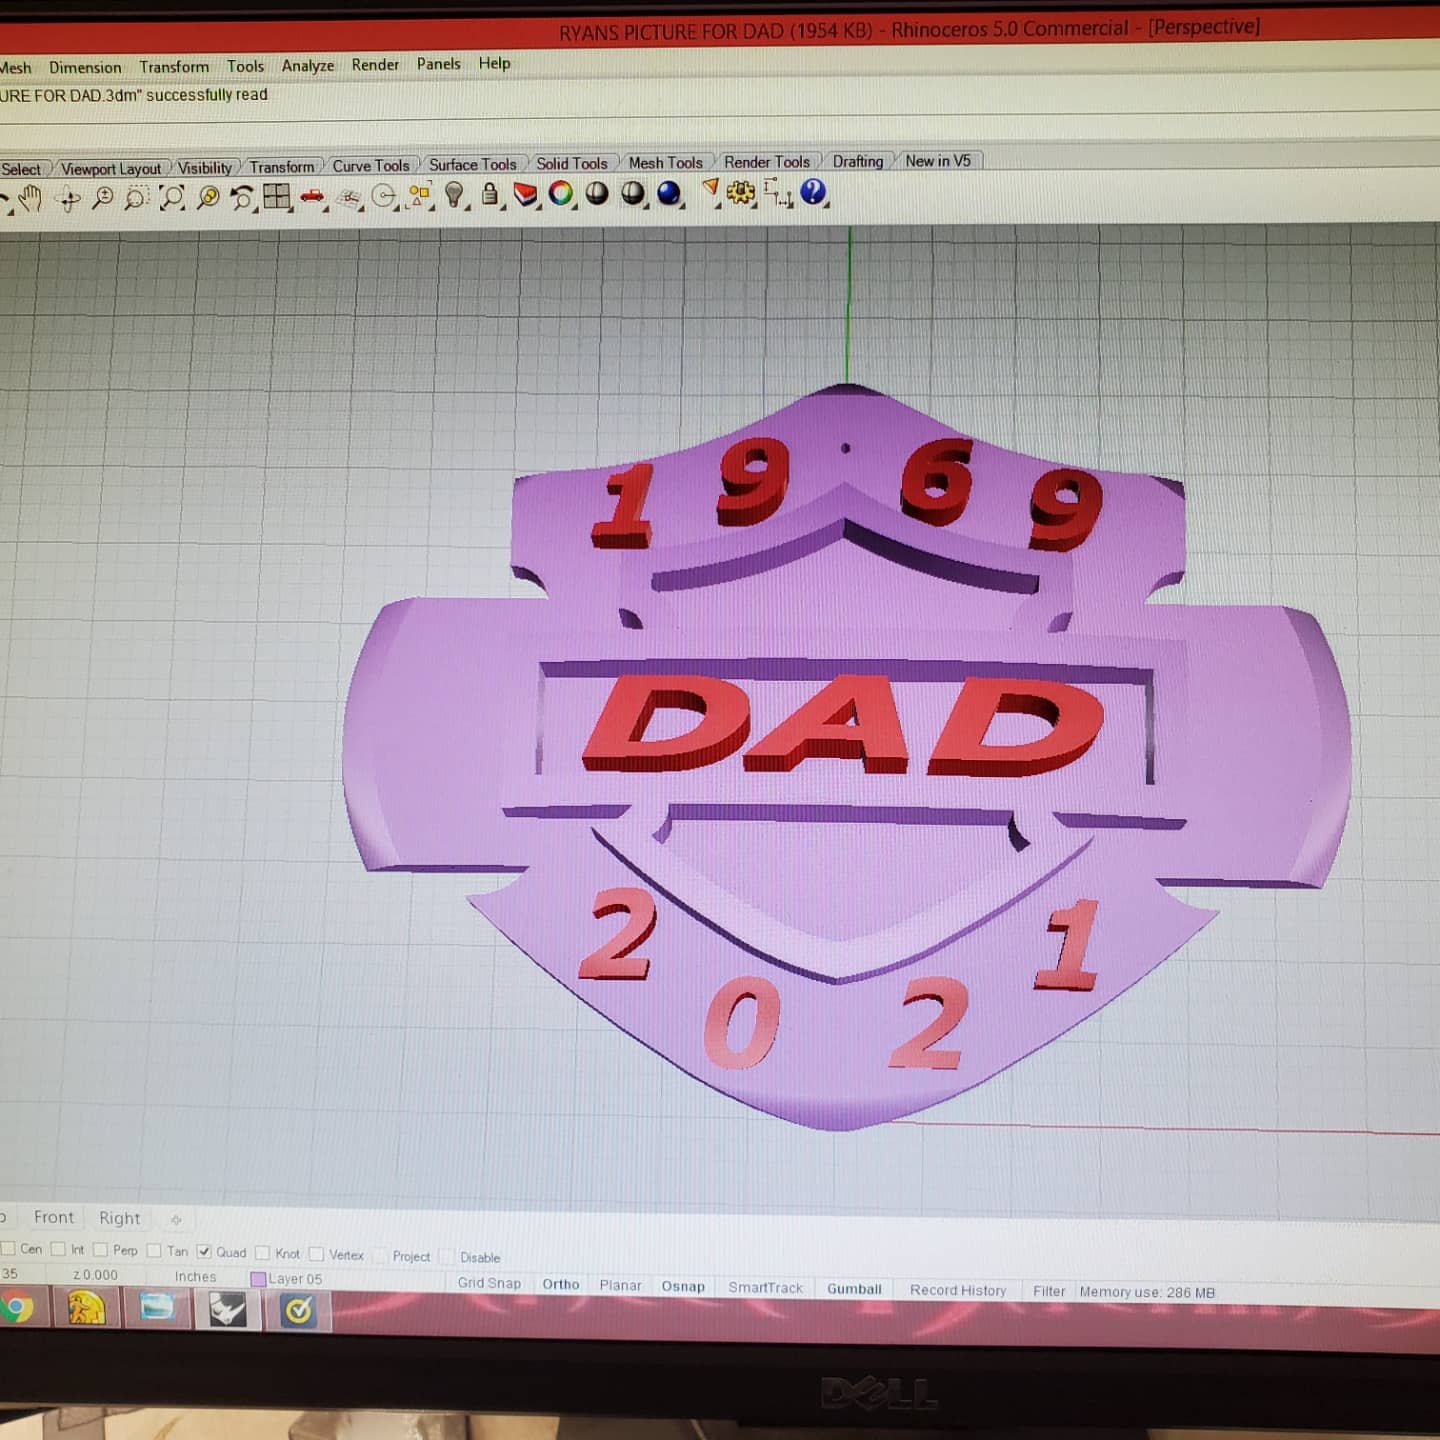Viewport: 1440px width, 1440px height.
Task: Switch to the Front viewport tab
Action: pos(54,1217)
